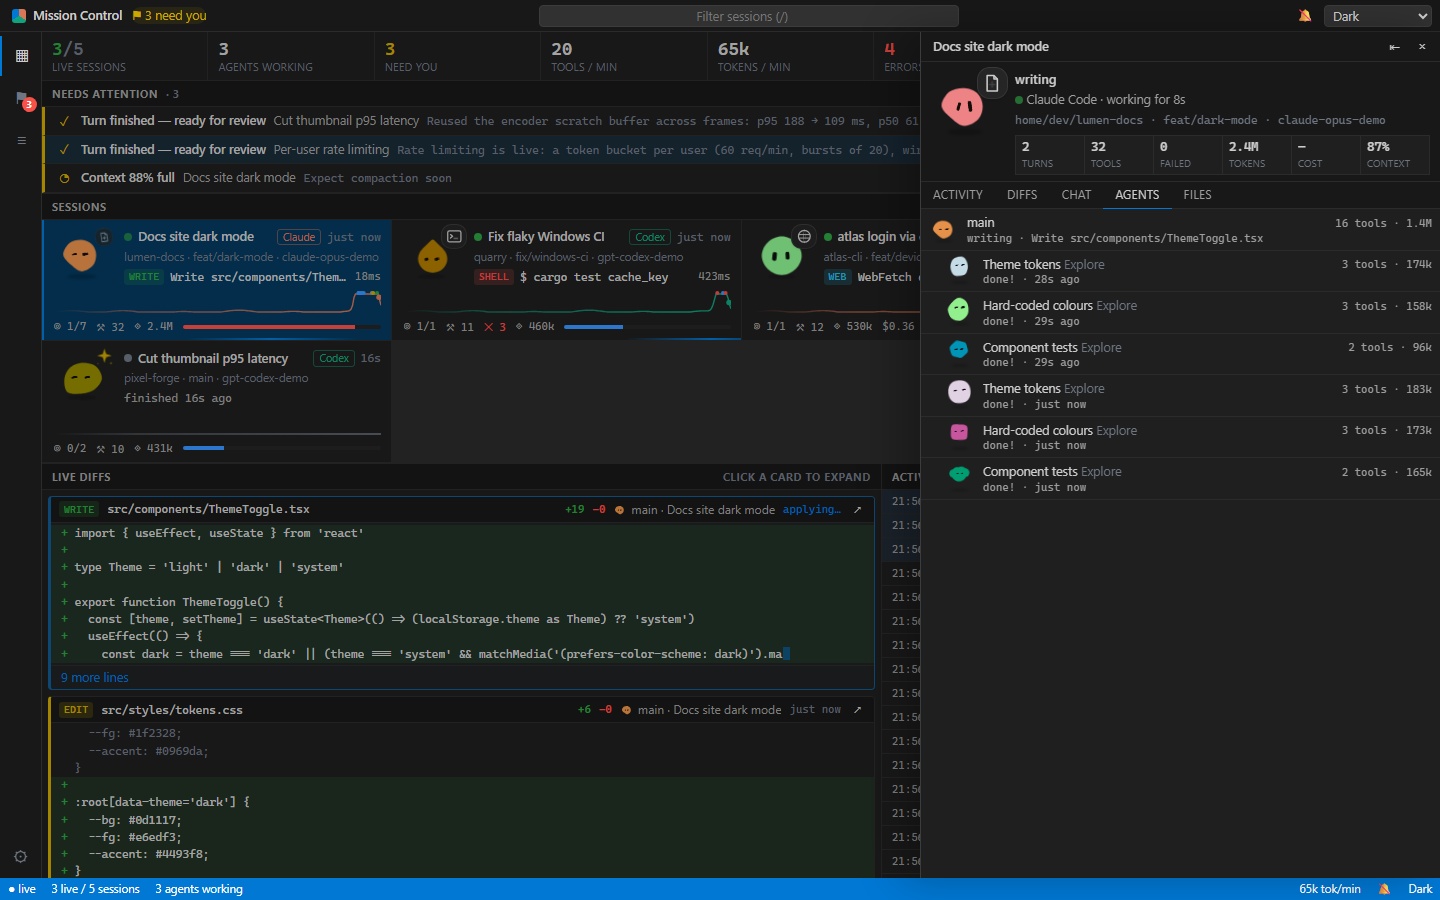Click the green avatar of Hard-coded colours 29s ago
1440x900 pixels.
click(958, 310)
